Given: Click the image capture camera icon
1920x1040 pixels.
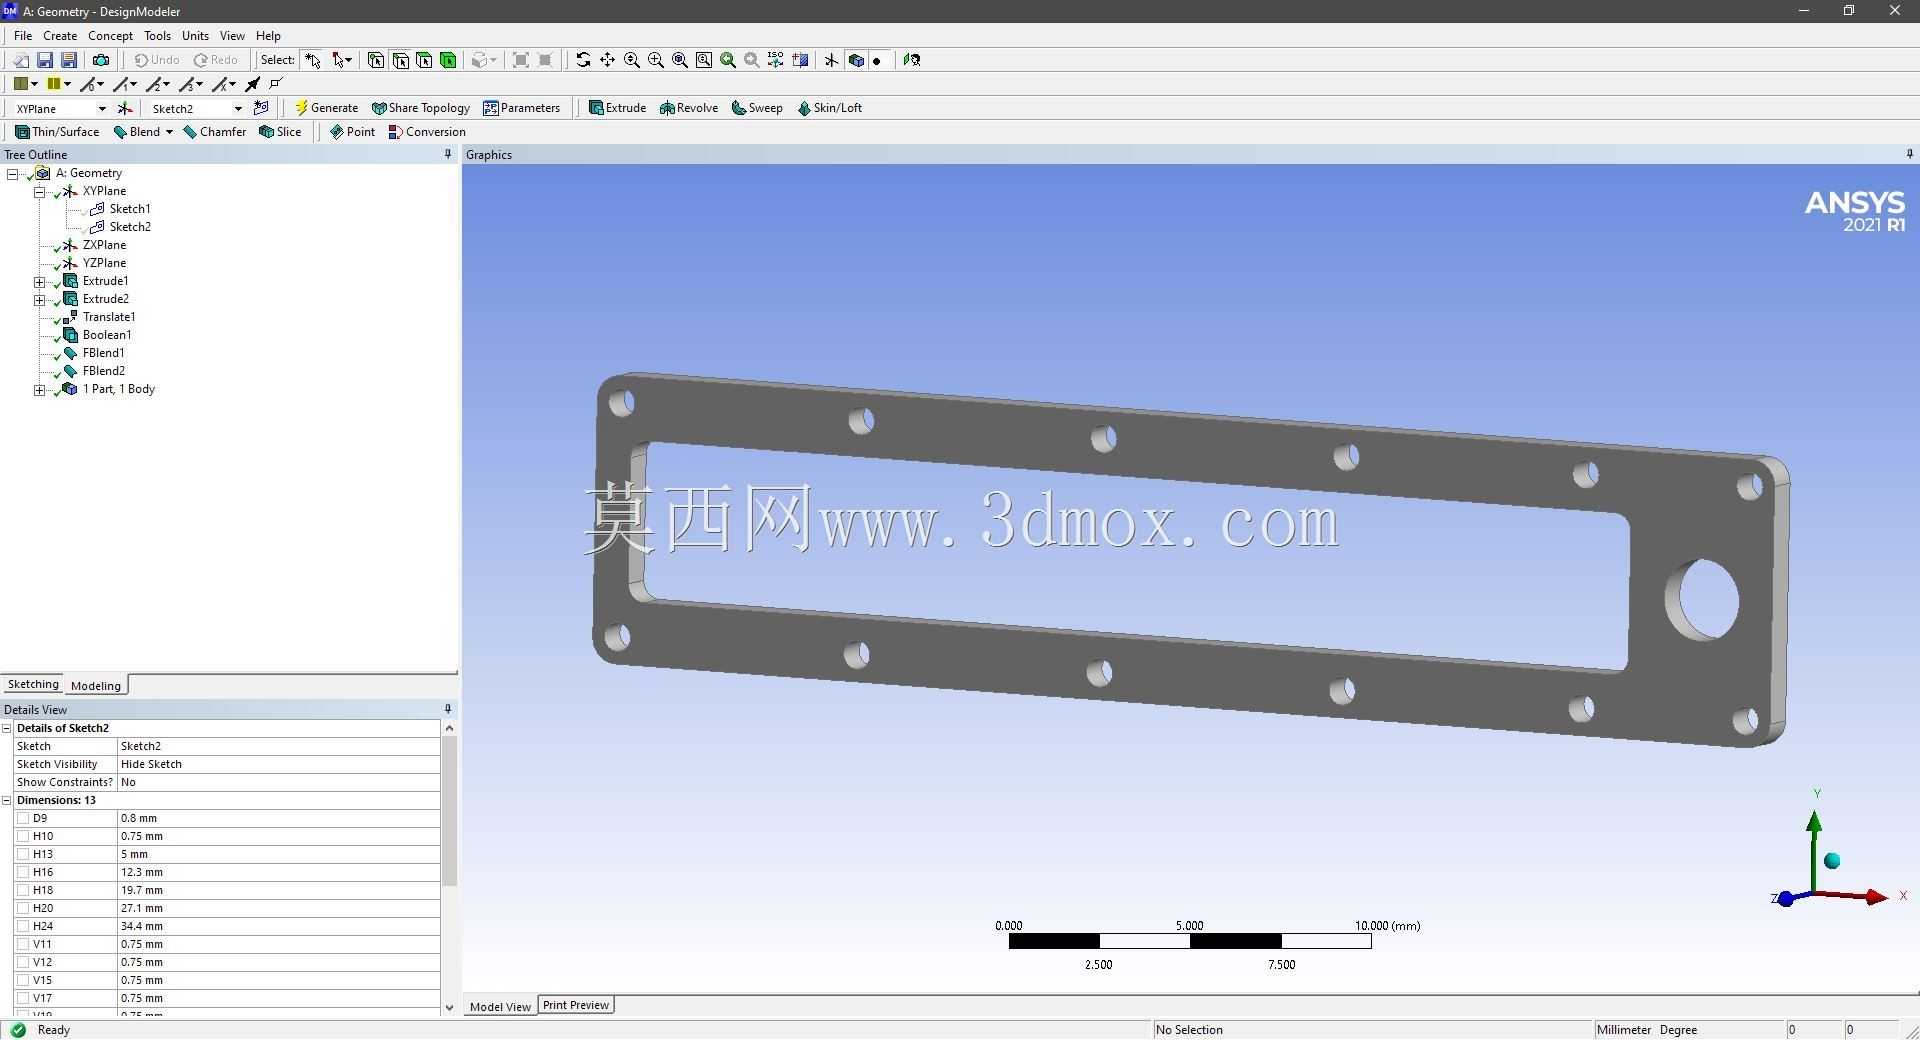Looking at the screenshot, I should tap(101, 60).
